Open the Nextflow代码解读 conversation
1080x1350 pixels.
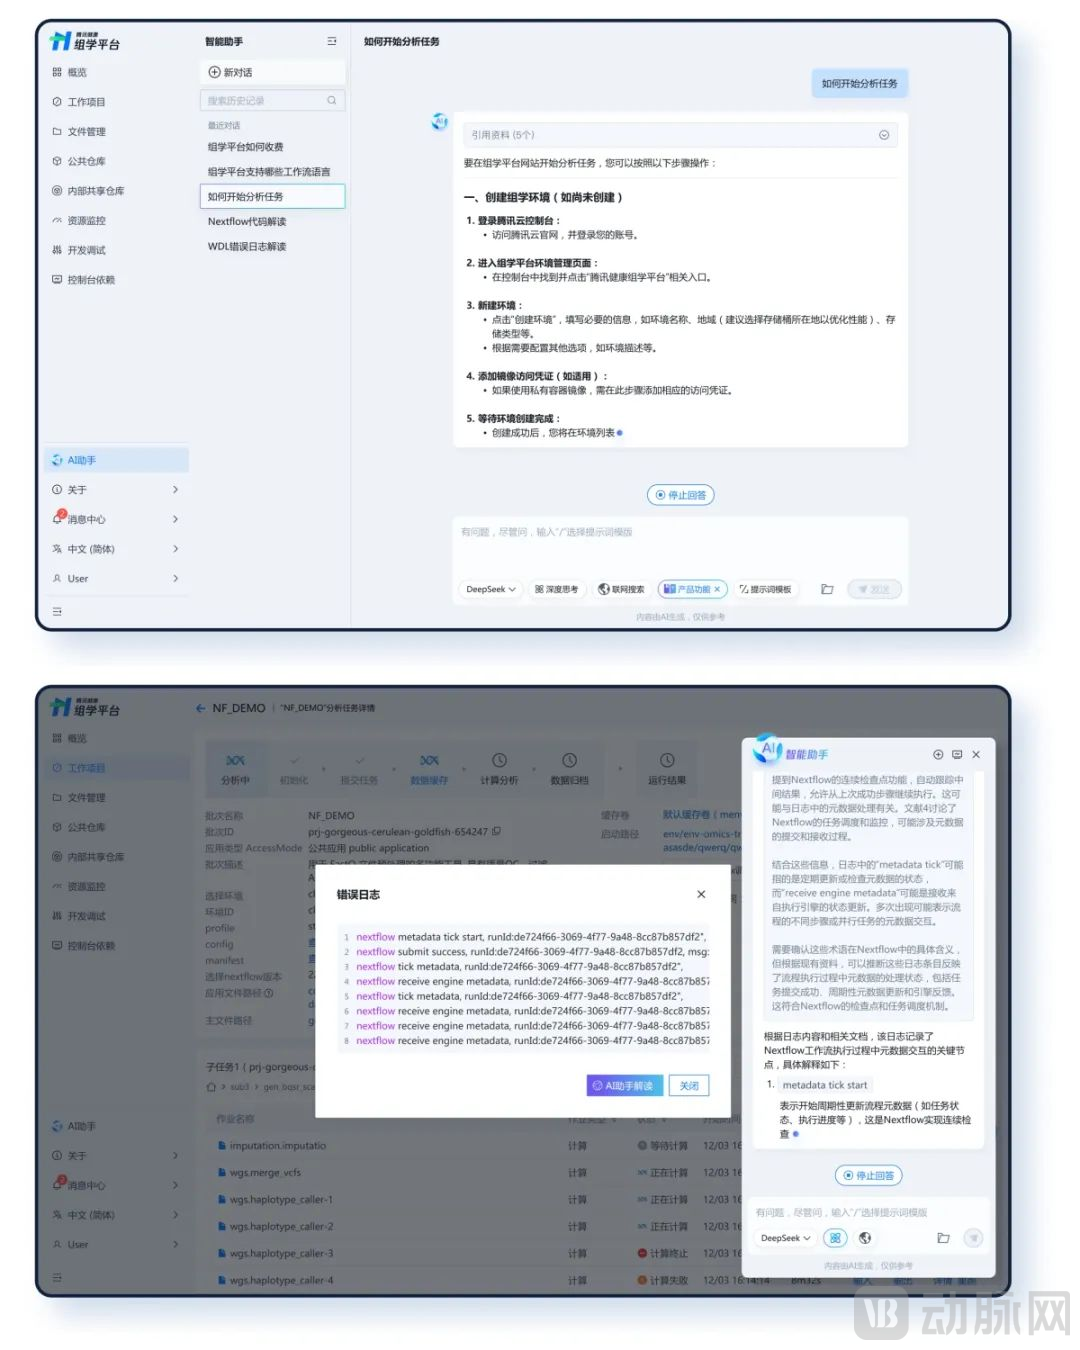(247, 222)
